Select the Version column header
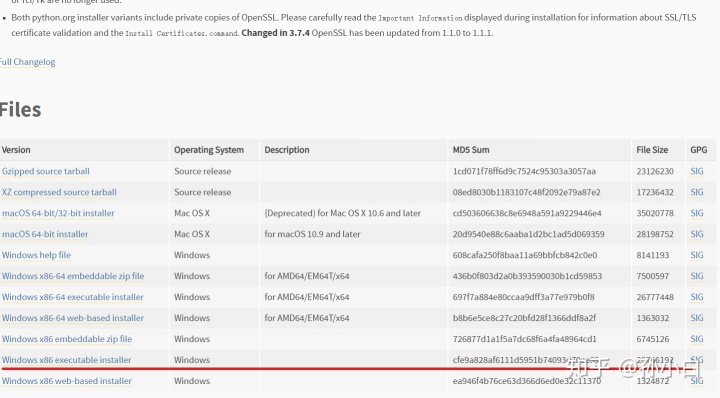The image size is (720, 398). click(x=16, y=150)
